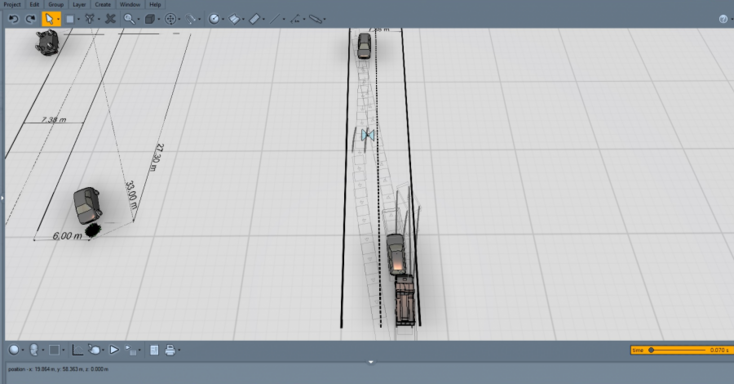Play the simulation animation

(x=114, y=350)
